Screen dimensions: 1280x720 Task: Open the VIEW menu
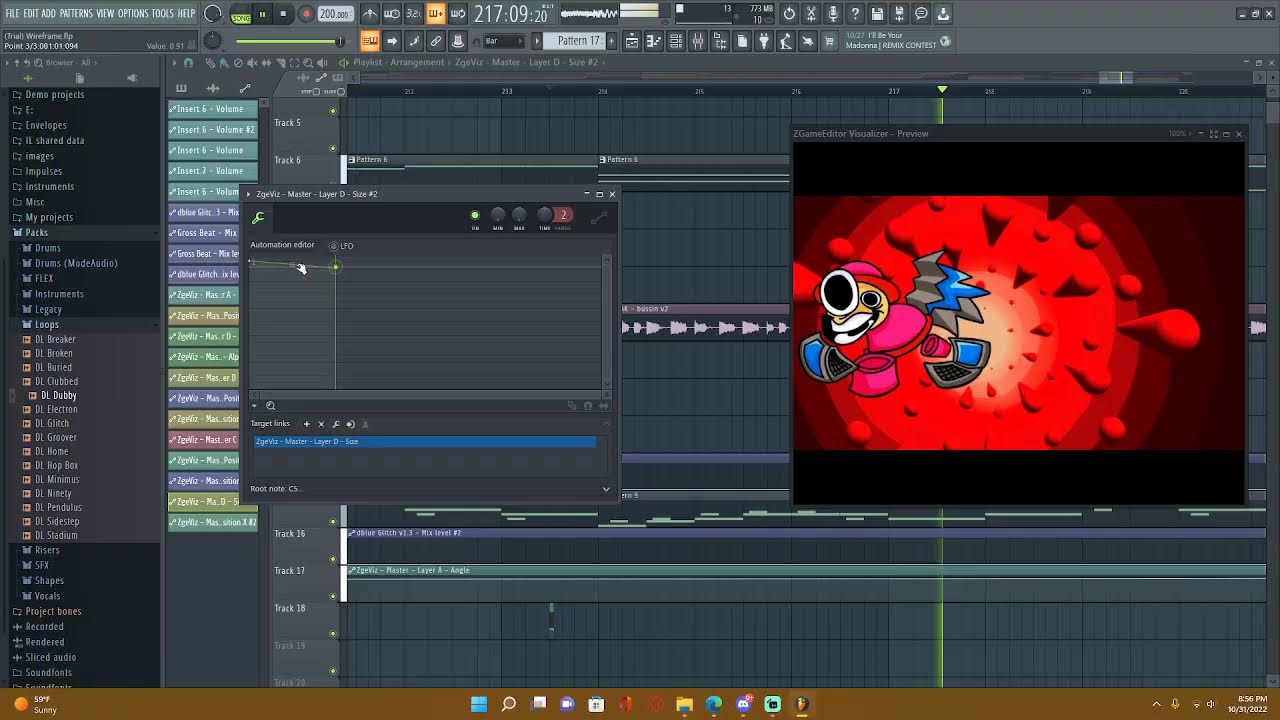coord(105,14)
